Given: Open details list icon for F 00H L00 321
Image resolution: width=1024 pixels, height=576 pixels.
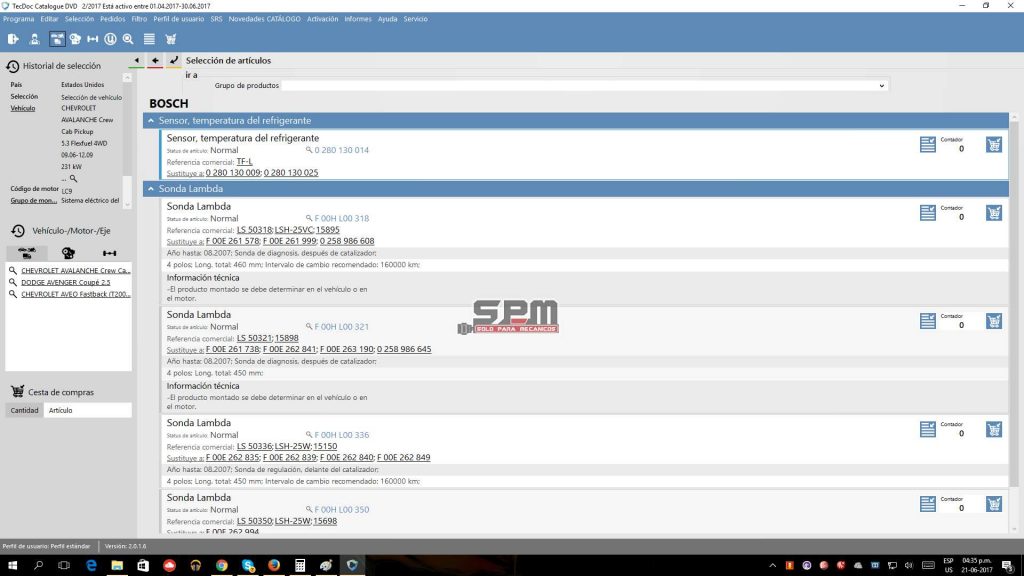Looking at the screenshot, I should click(927, 321).
